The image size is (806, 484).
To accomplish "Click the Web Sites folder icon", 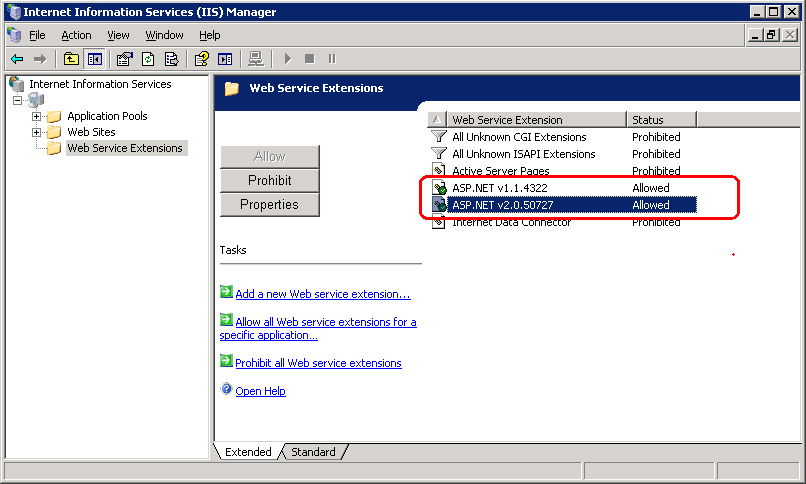I will [54, 132].
